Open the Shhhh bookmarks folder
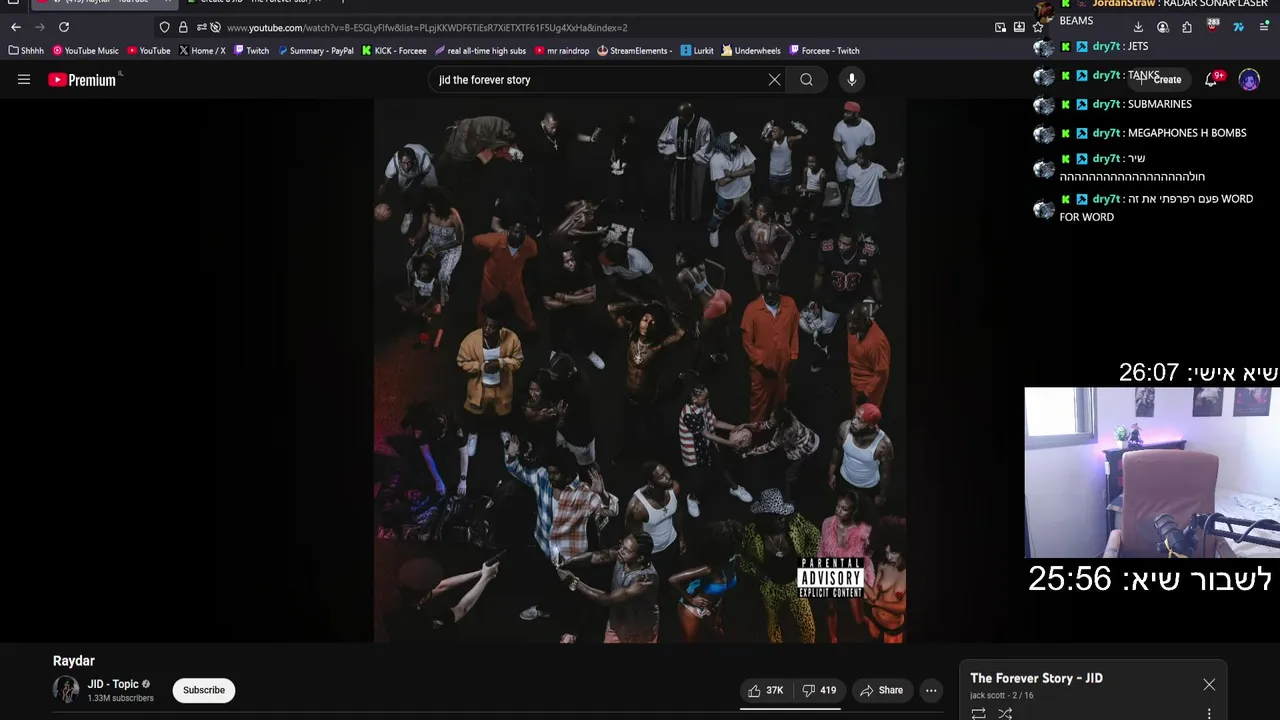This screenshot has width=1280, height=720. (26, 50)
